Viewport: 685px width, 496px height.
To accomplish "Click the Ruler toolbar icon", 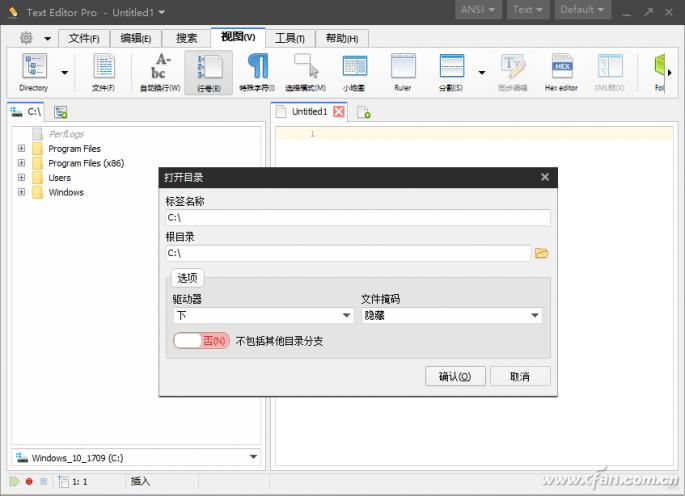I will pos(402,71).
